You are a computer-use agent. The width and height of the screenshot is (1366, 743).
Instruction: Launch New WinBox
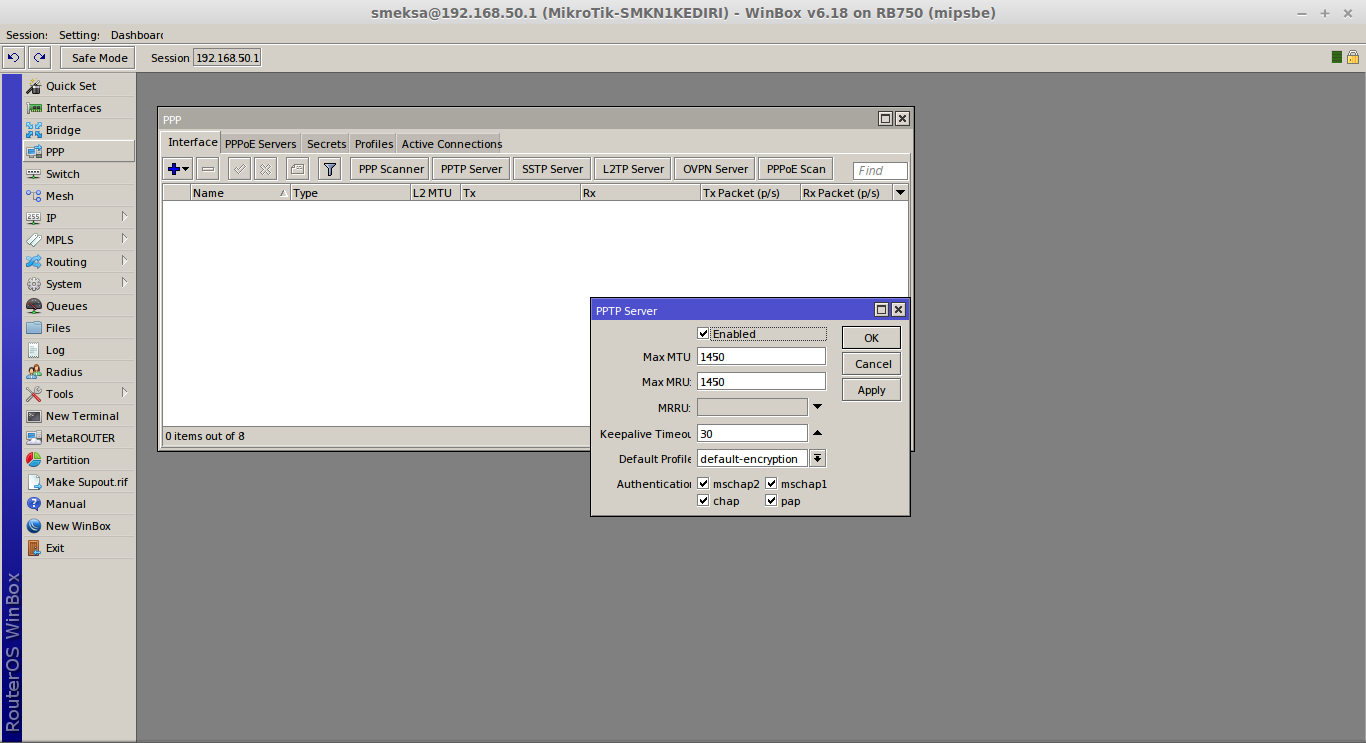click(79, 526)
